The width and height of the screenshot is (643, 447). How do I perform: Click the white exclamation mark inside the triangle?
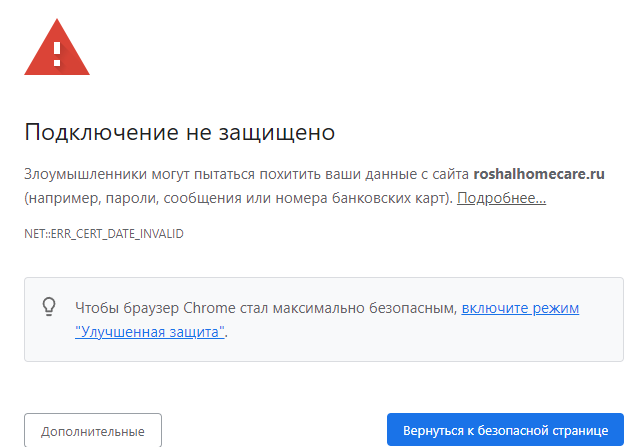[57, 49]
